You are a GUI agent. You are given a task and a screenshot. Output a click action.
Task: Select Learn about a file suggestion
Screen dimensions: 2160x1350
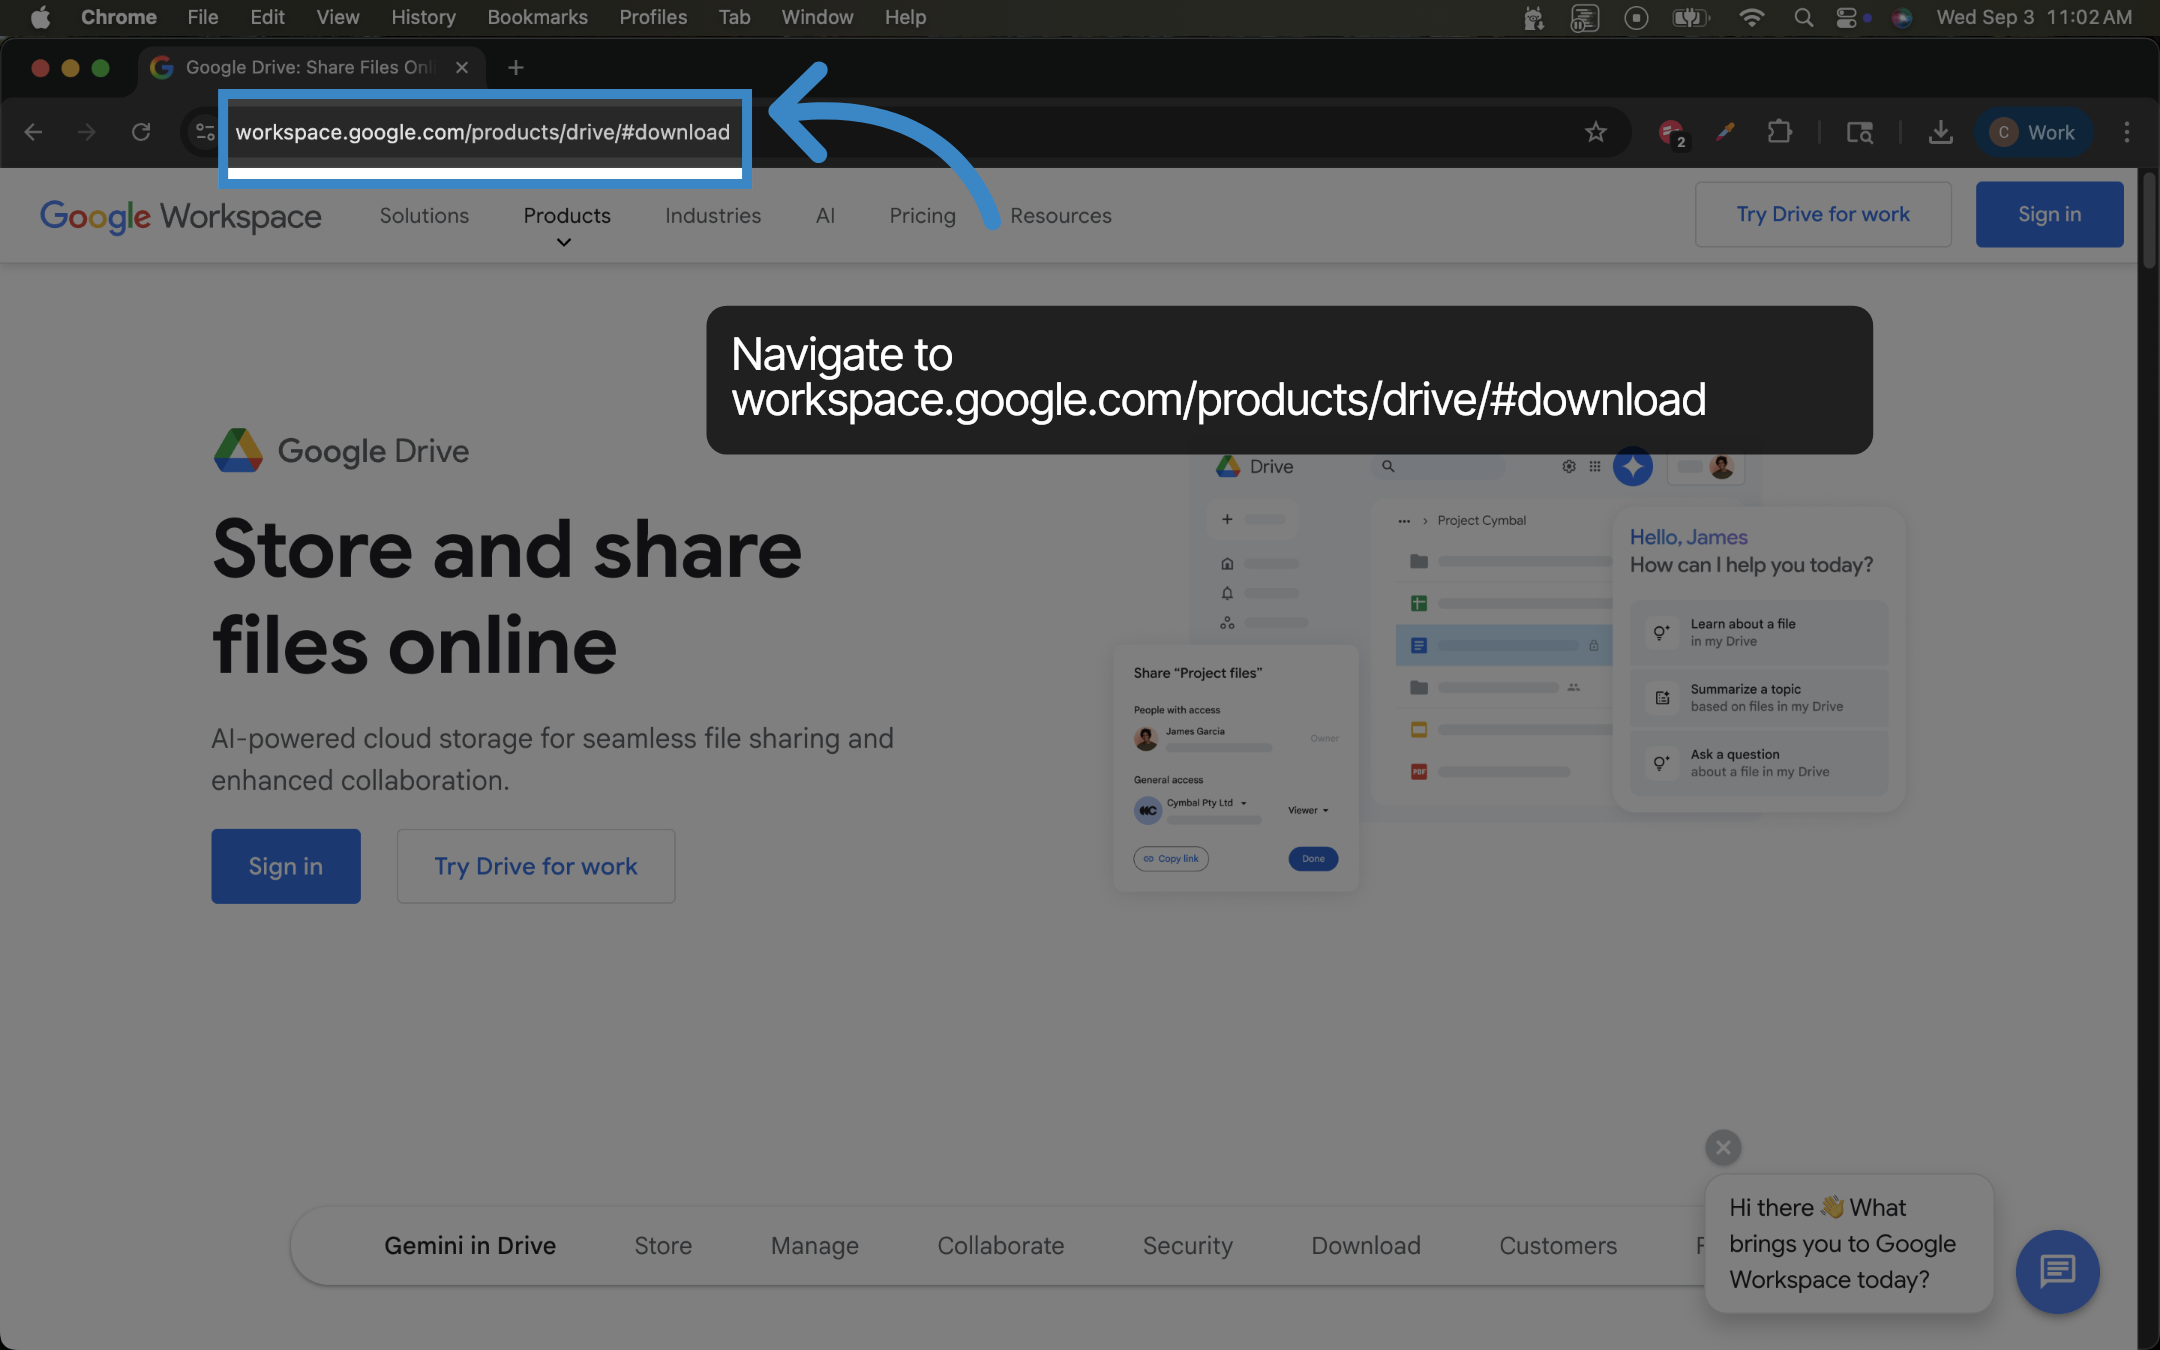(1759, 632)
